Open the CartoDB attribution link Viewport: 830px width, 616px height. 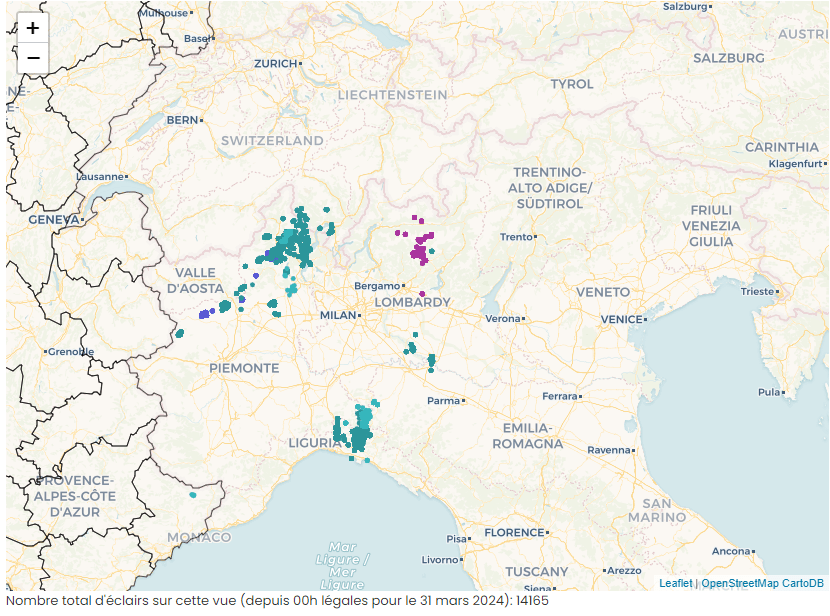803,583
